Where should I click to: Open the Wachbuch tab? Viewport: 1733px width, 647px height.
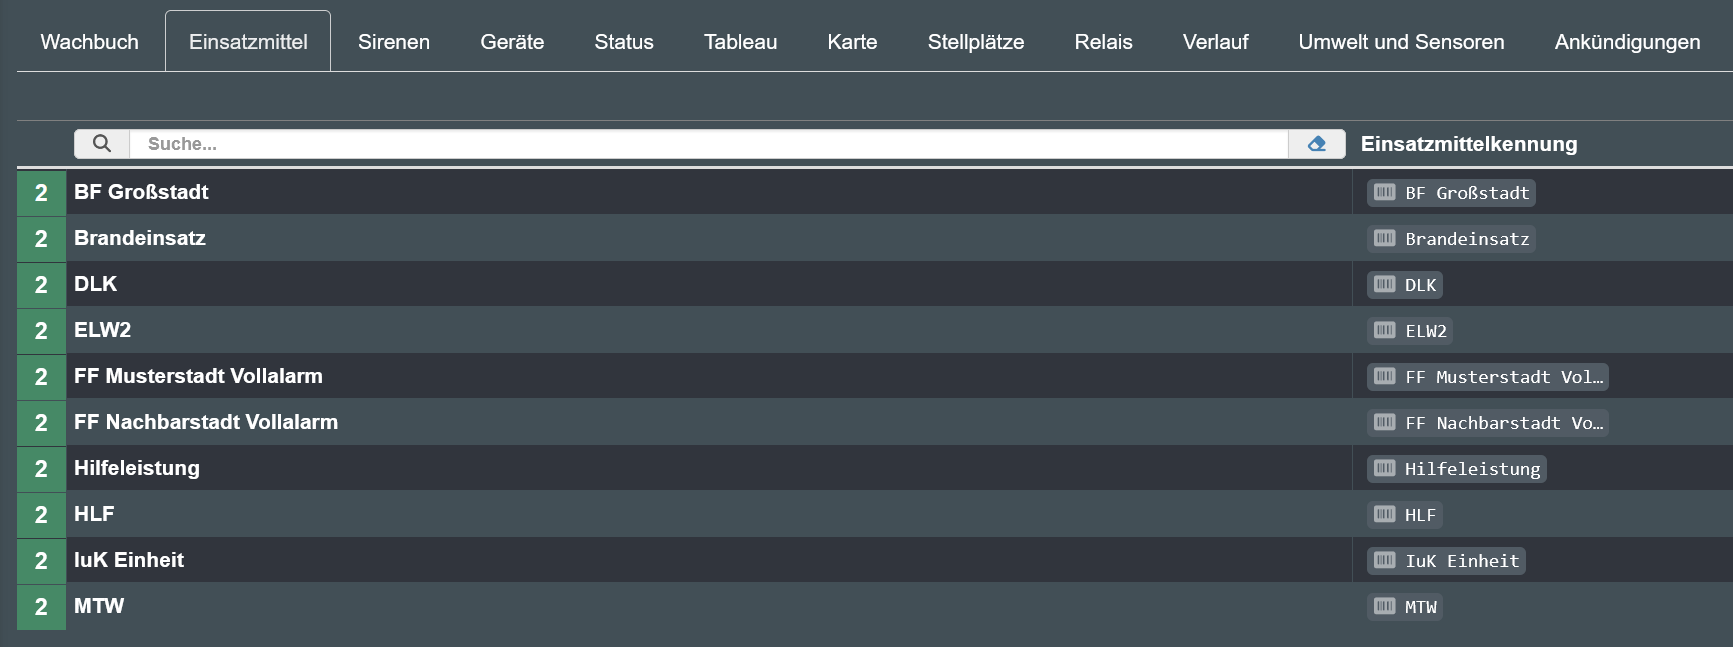(90, 42)
